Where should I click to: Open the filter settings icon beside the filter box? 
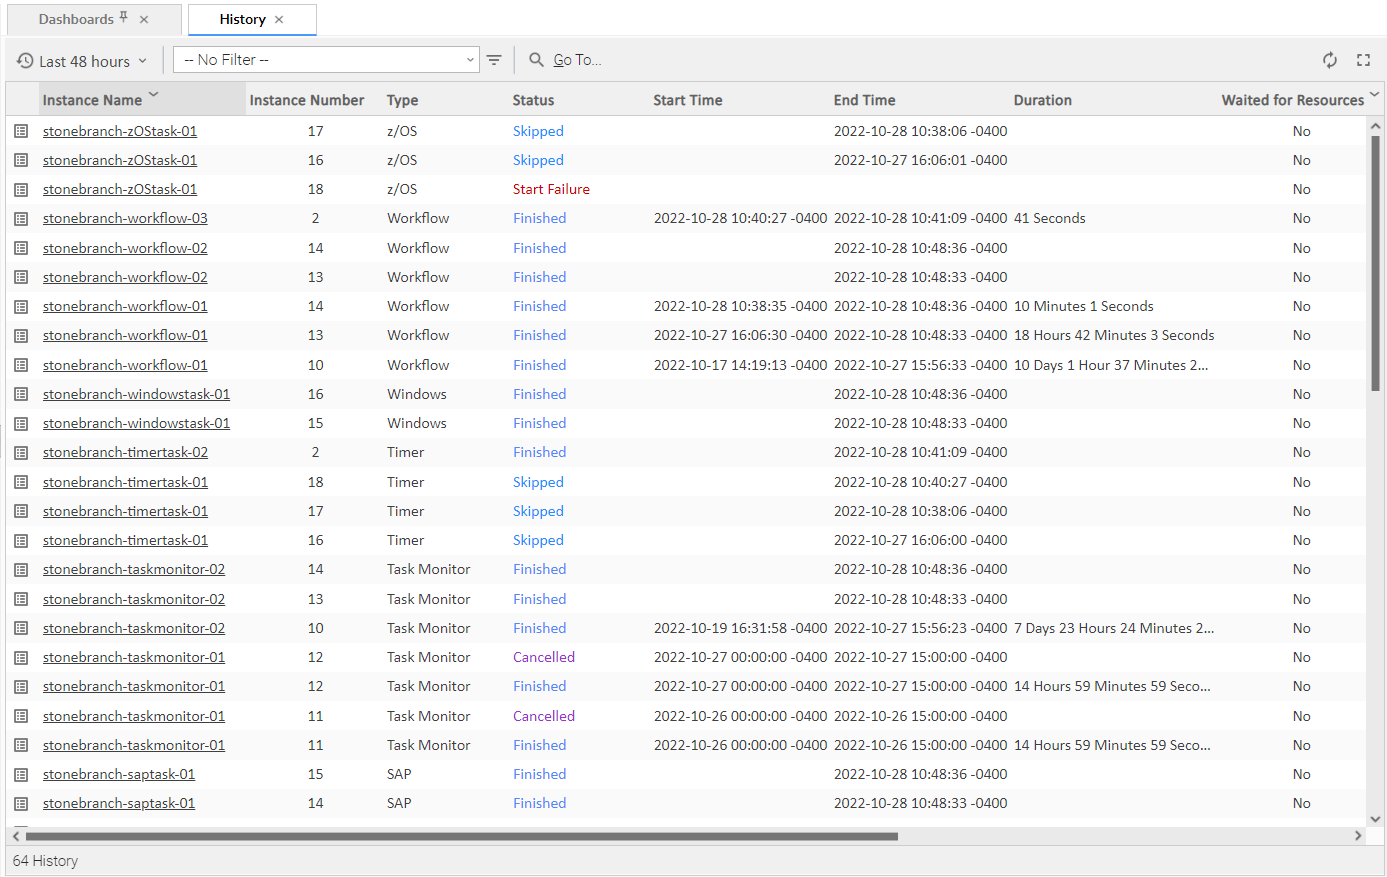tap(494, 60)
